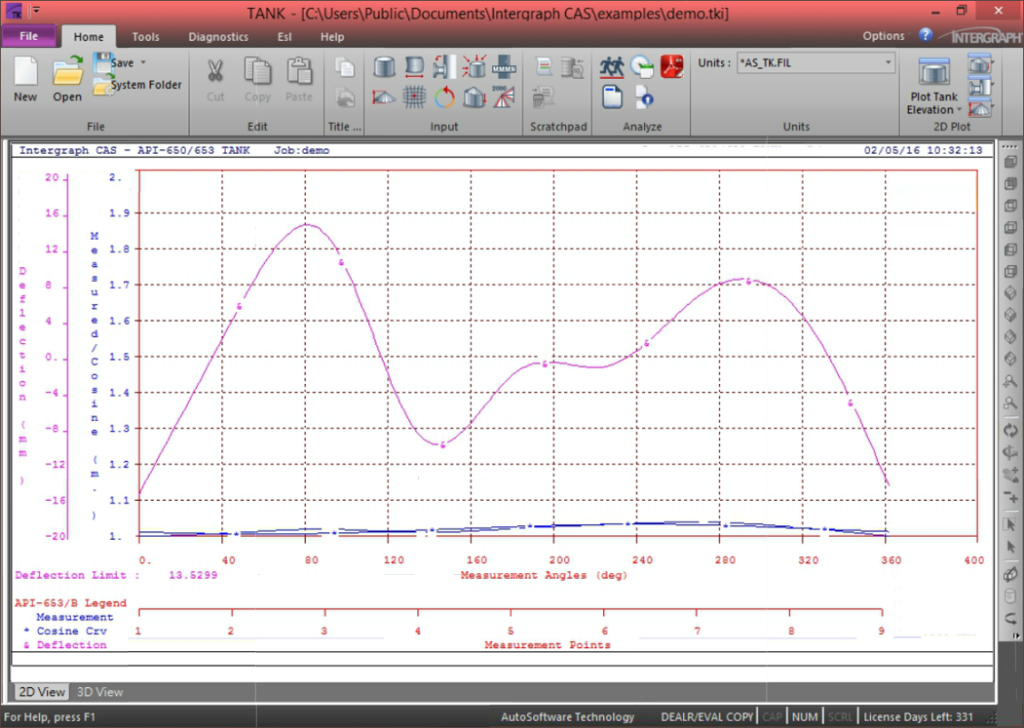This screenshot has width=1024, height=728.
Task: Click the DEALR/EVAL COPY status text
Action: click(x=707, y=717)
